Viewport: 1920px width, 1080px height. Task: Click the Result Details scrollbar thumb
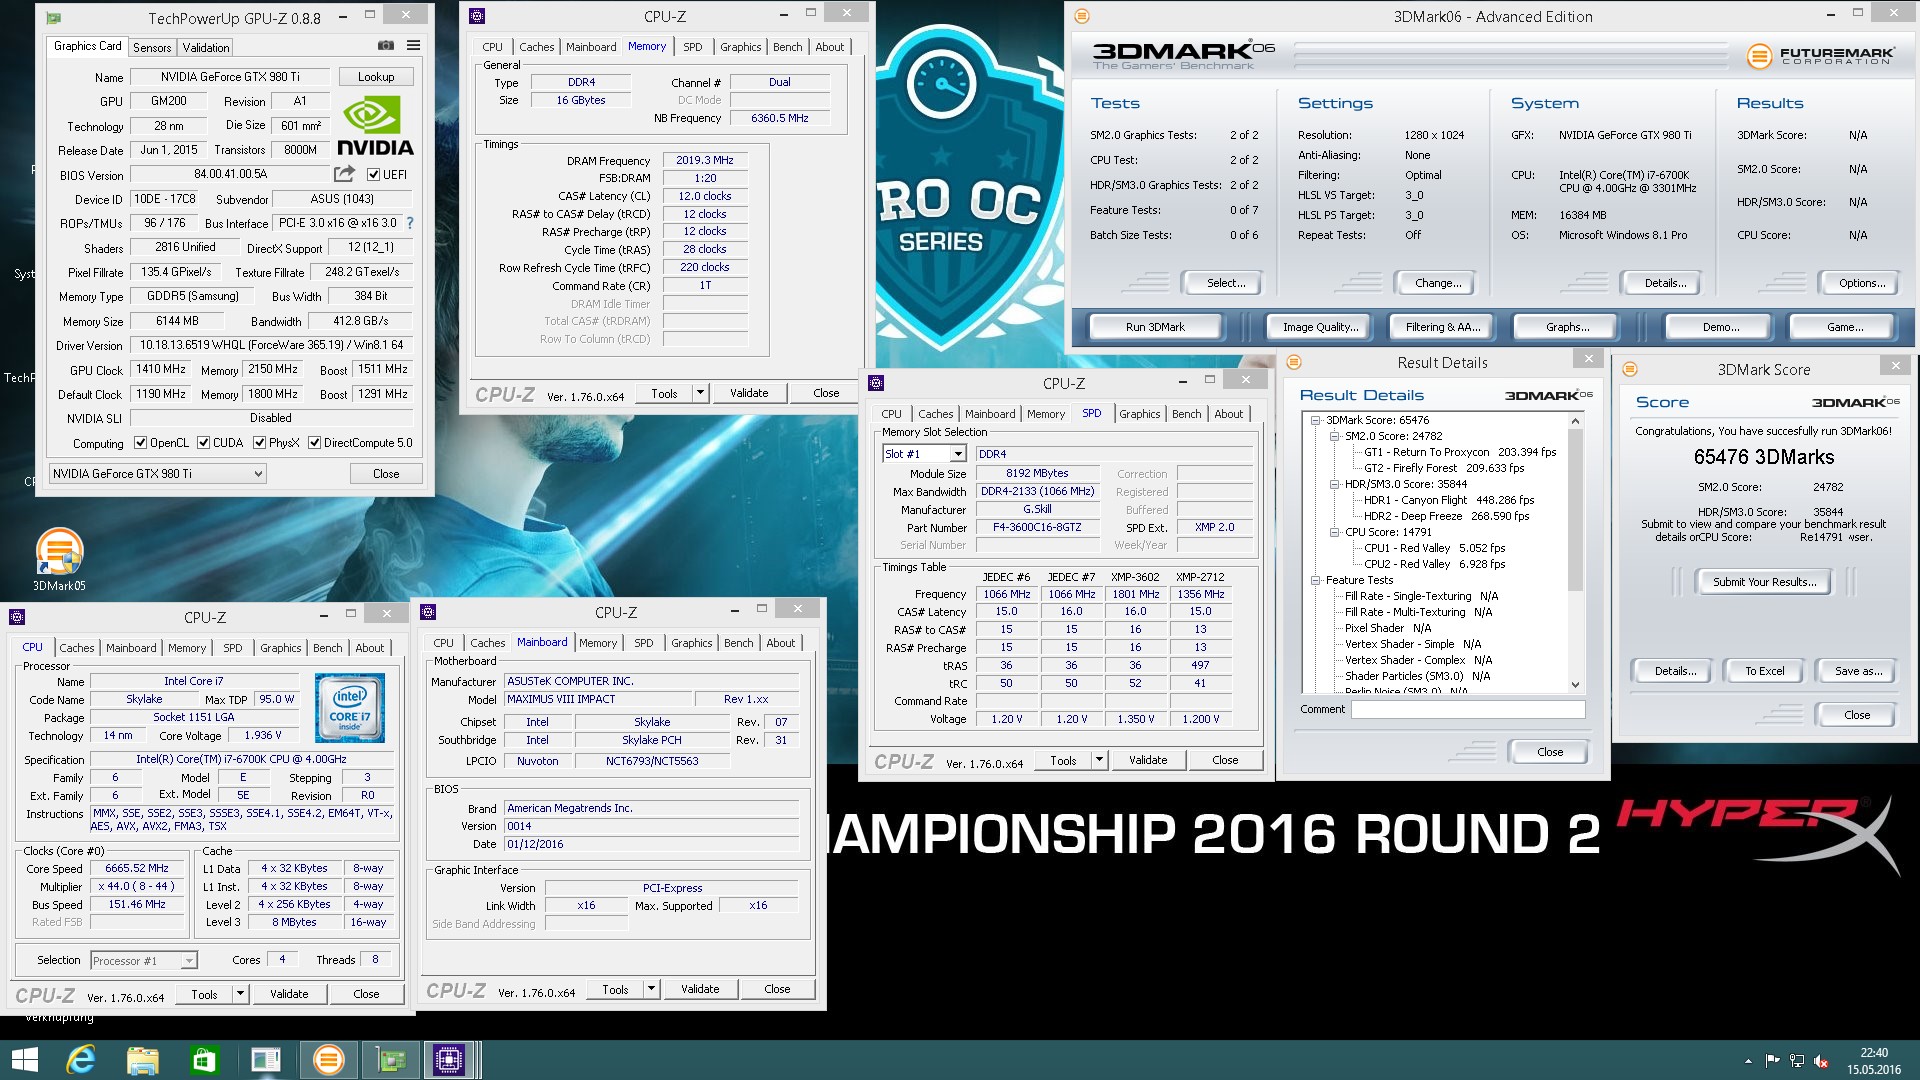tap(1575, 510)
